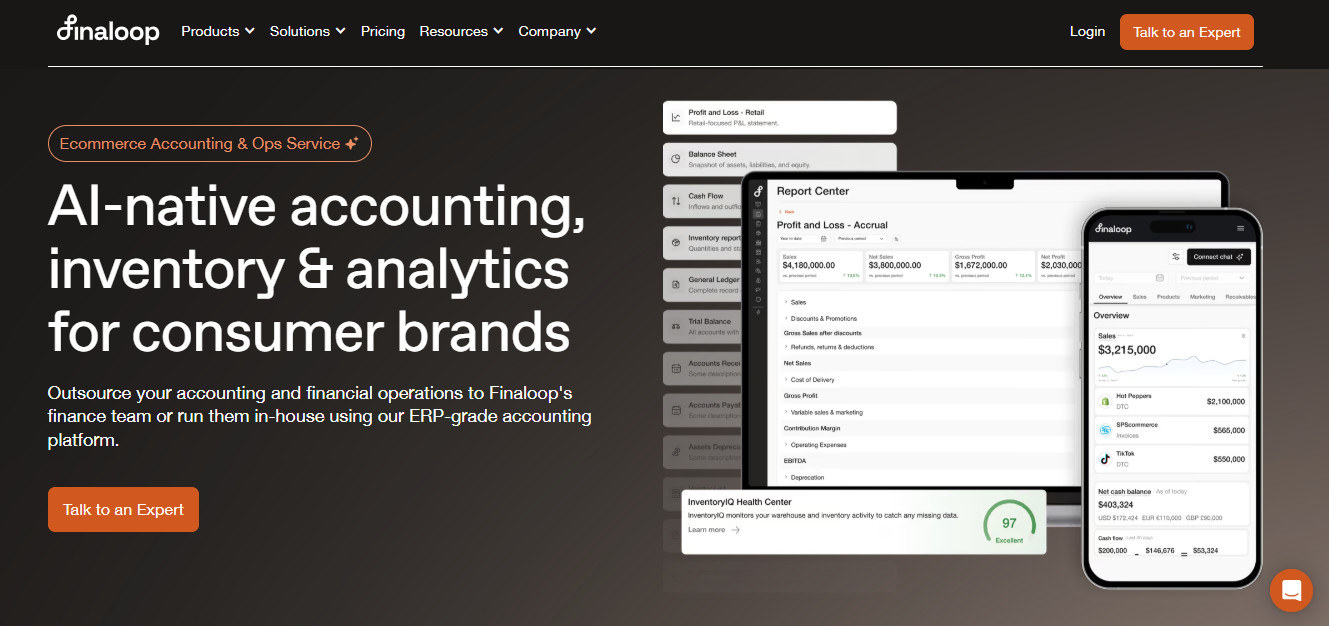Expand the Sales row in the P&L
Image resolution: width=1329 pixels, height=626 pixels.
point(797,302)
